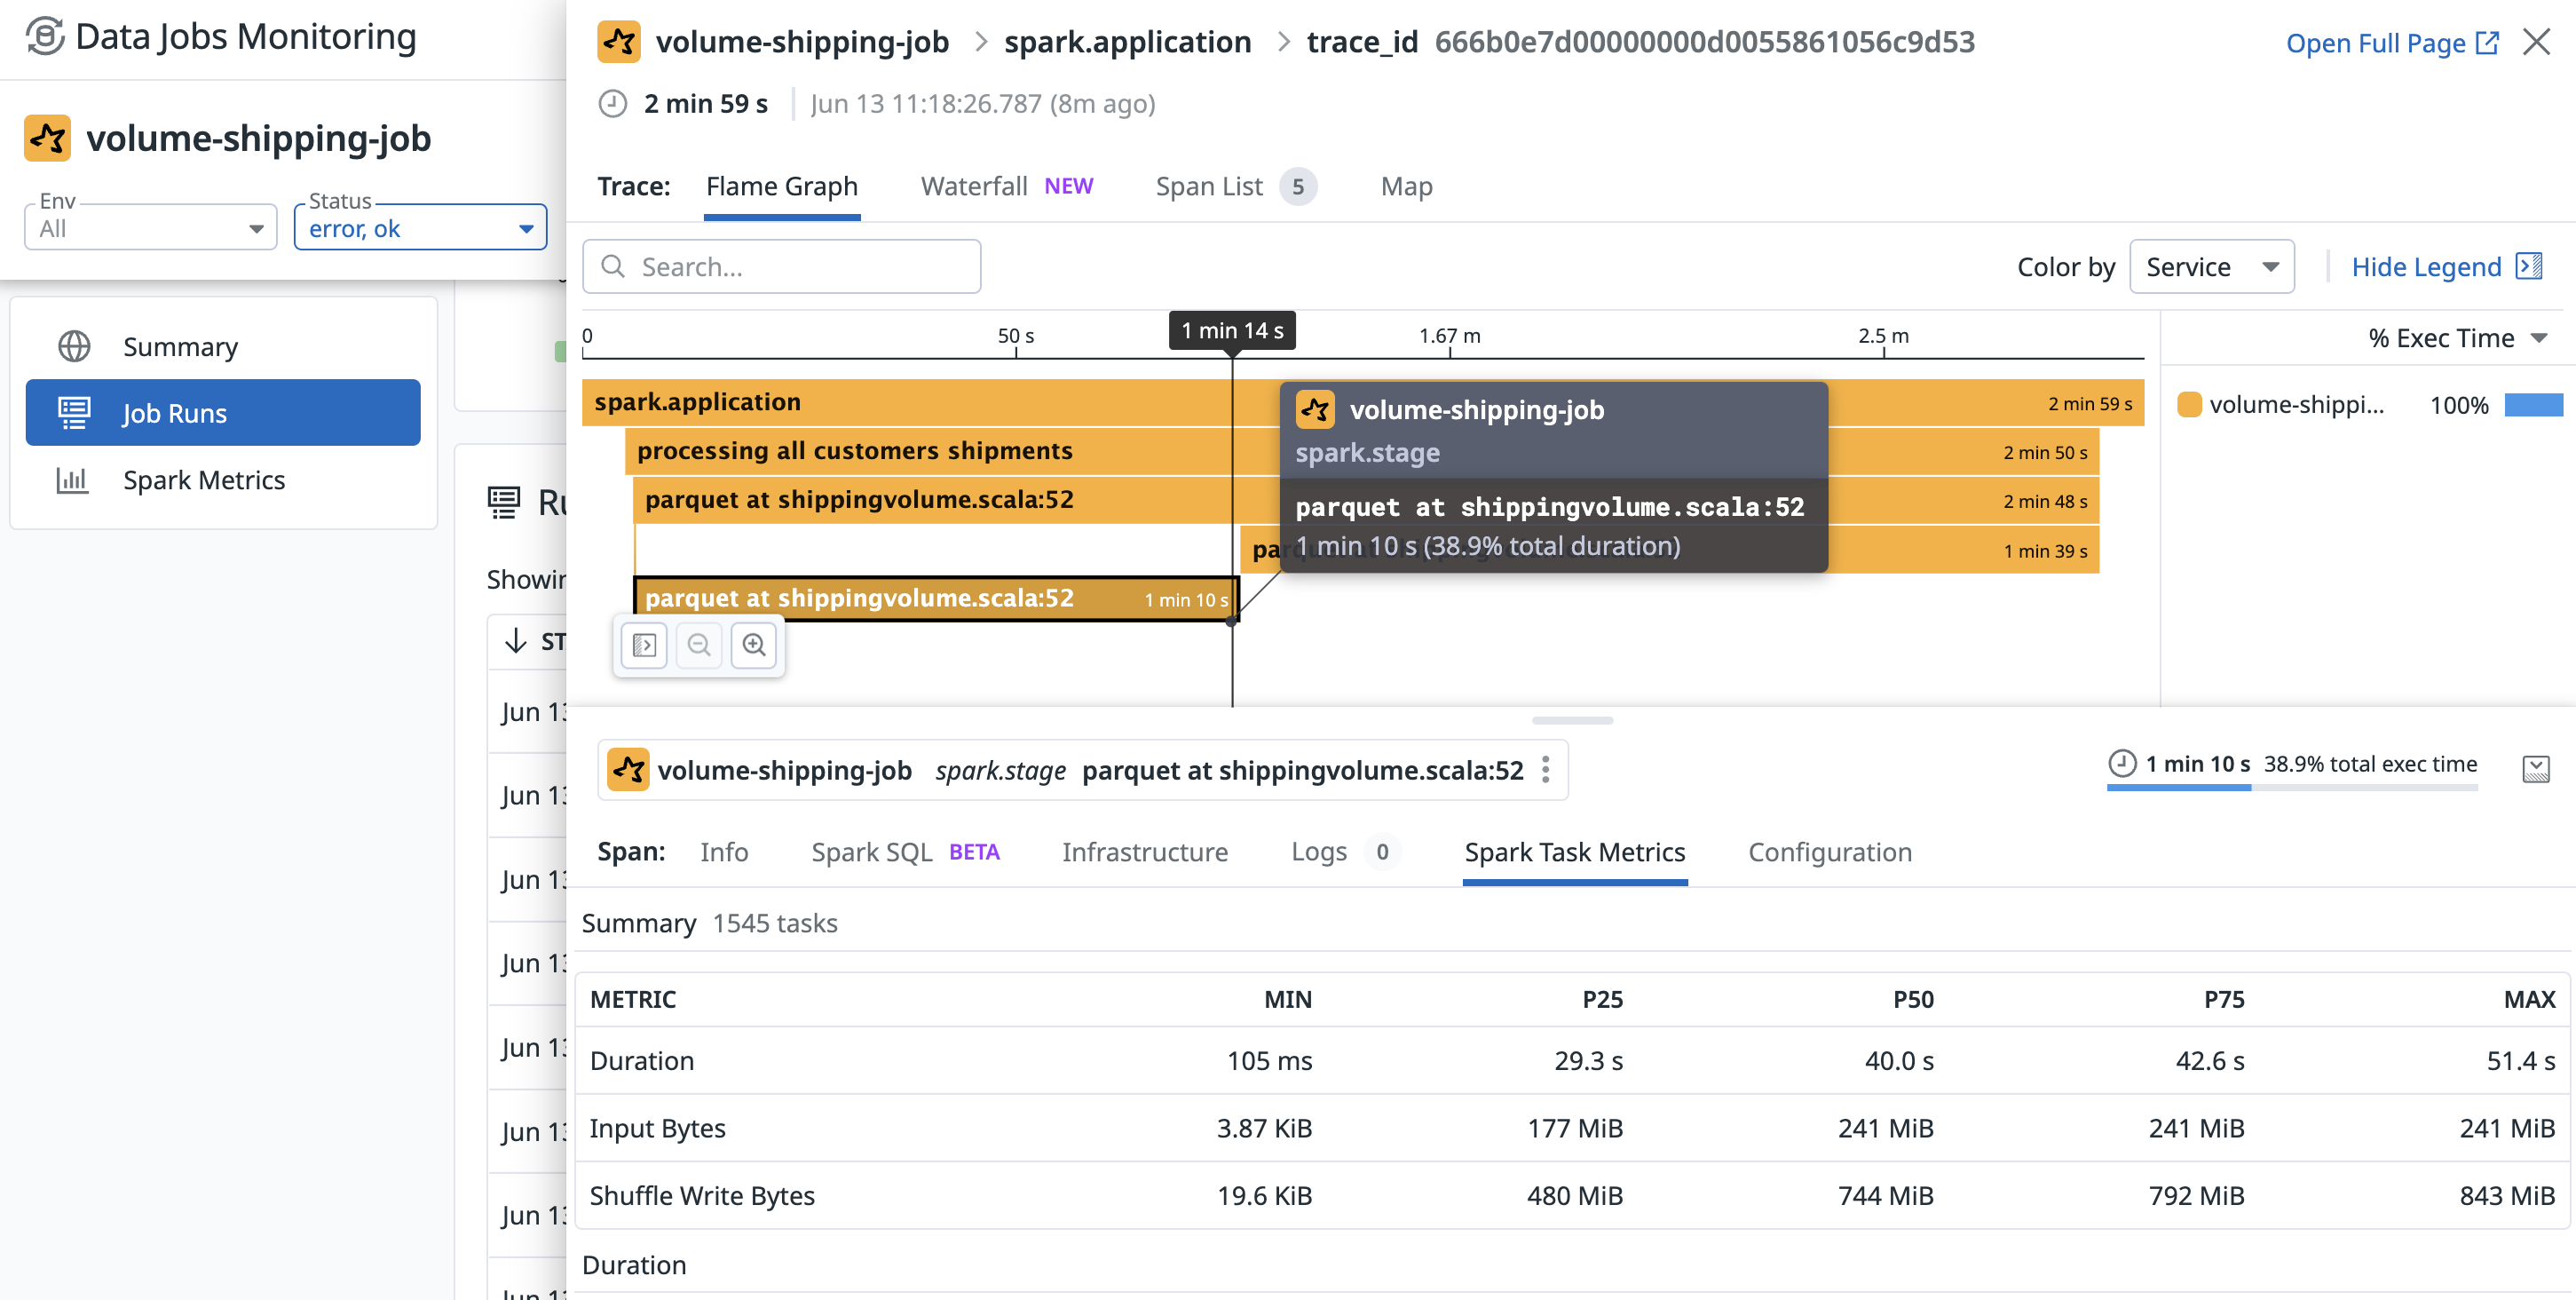
Task: Select Job Runs in the sidebar
Action: click(222, 413)
